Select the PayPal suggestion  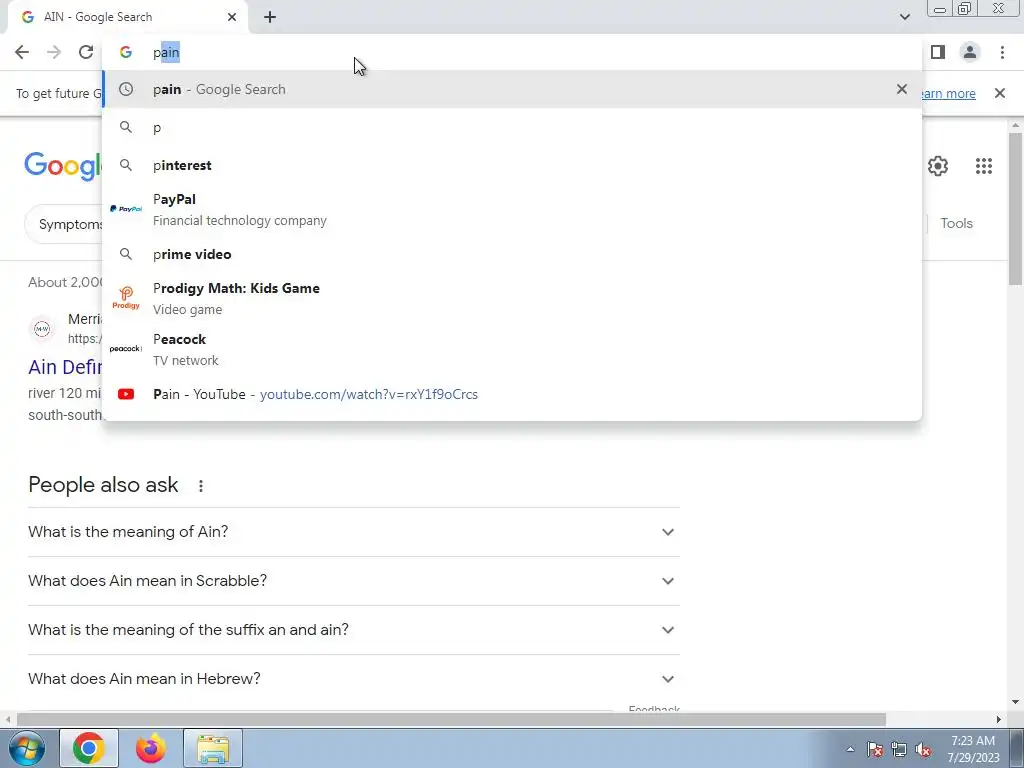click(x=512, y=210)
